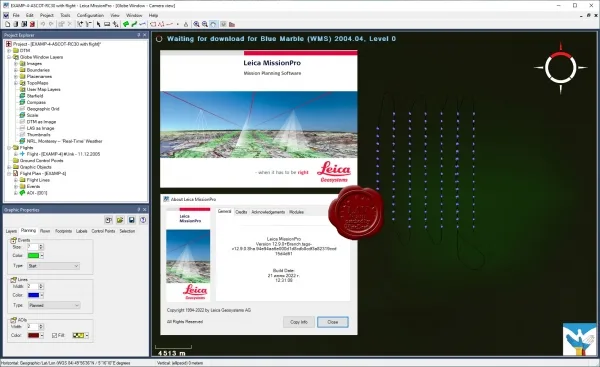600x367 pixels.
Task: Click the Copy Info button
Action: 299,322
